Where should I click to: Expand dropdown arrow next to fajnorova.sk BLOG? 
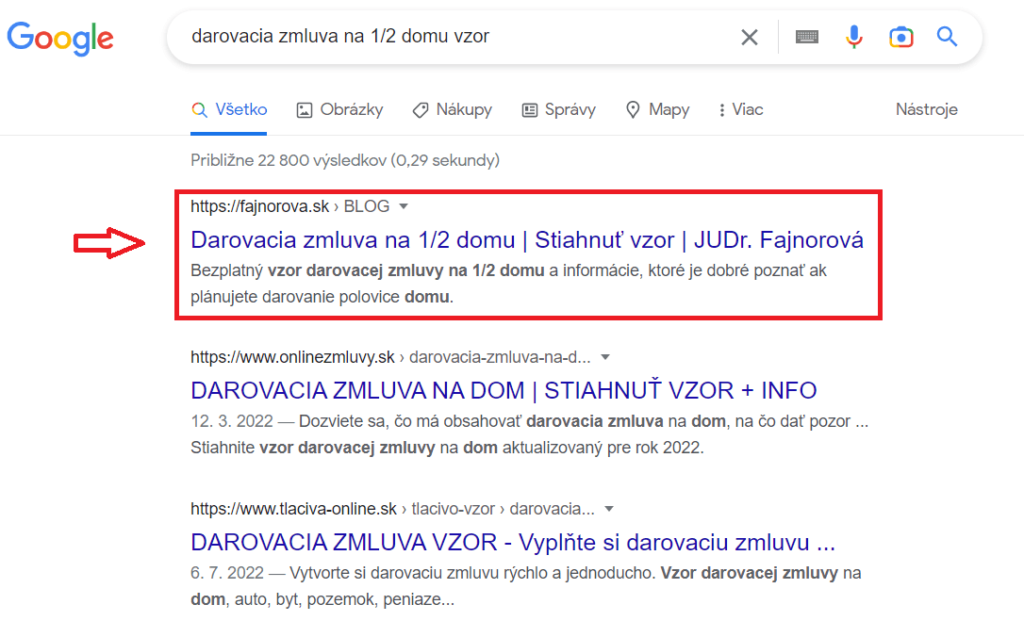point(404,207)
